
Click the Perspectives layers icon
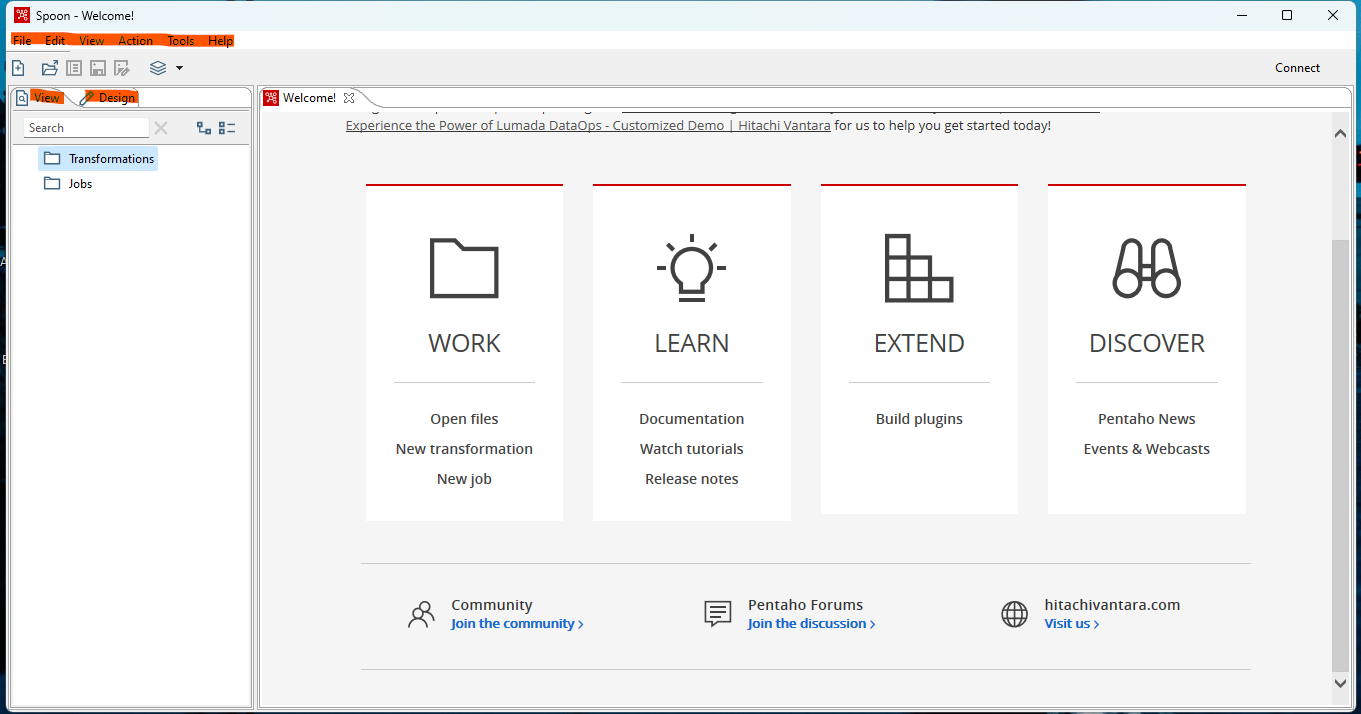pyautogui.click(x=158, y=68)
